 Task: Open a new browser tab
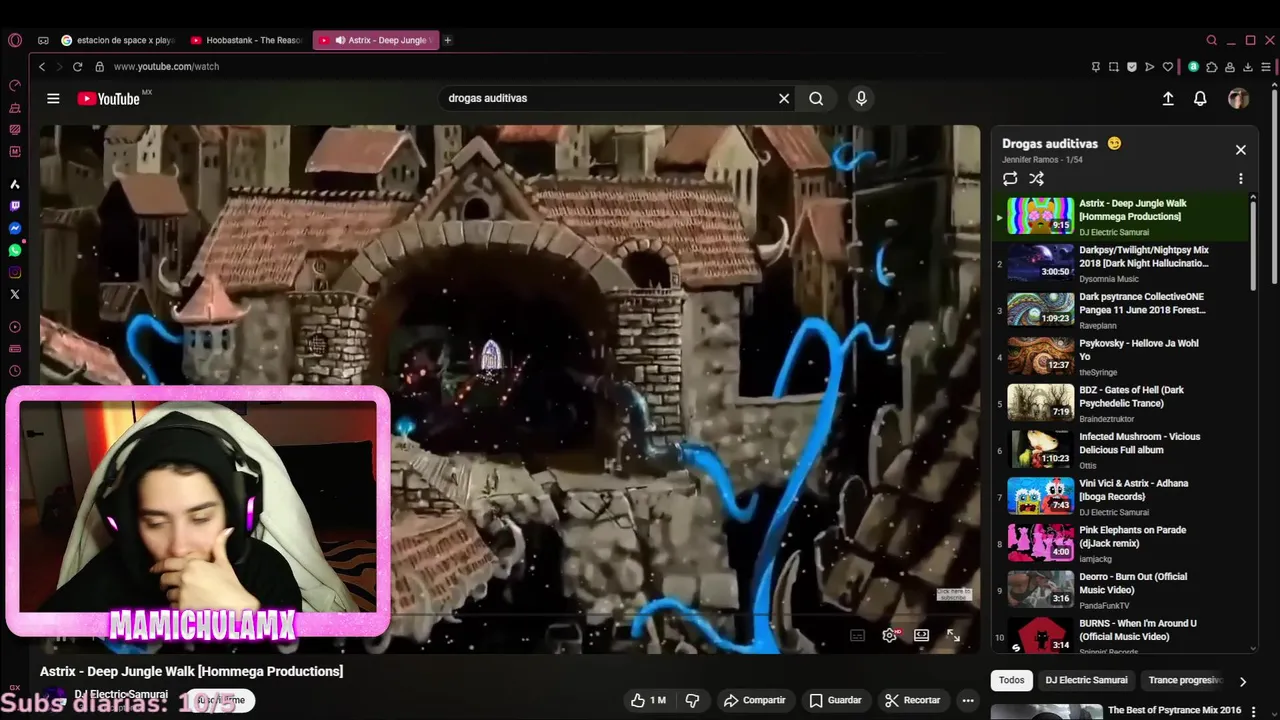(x=447, y=40)
